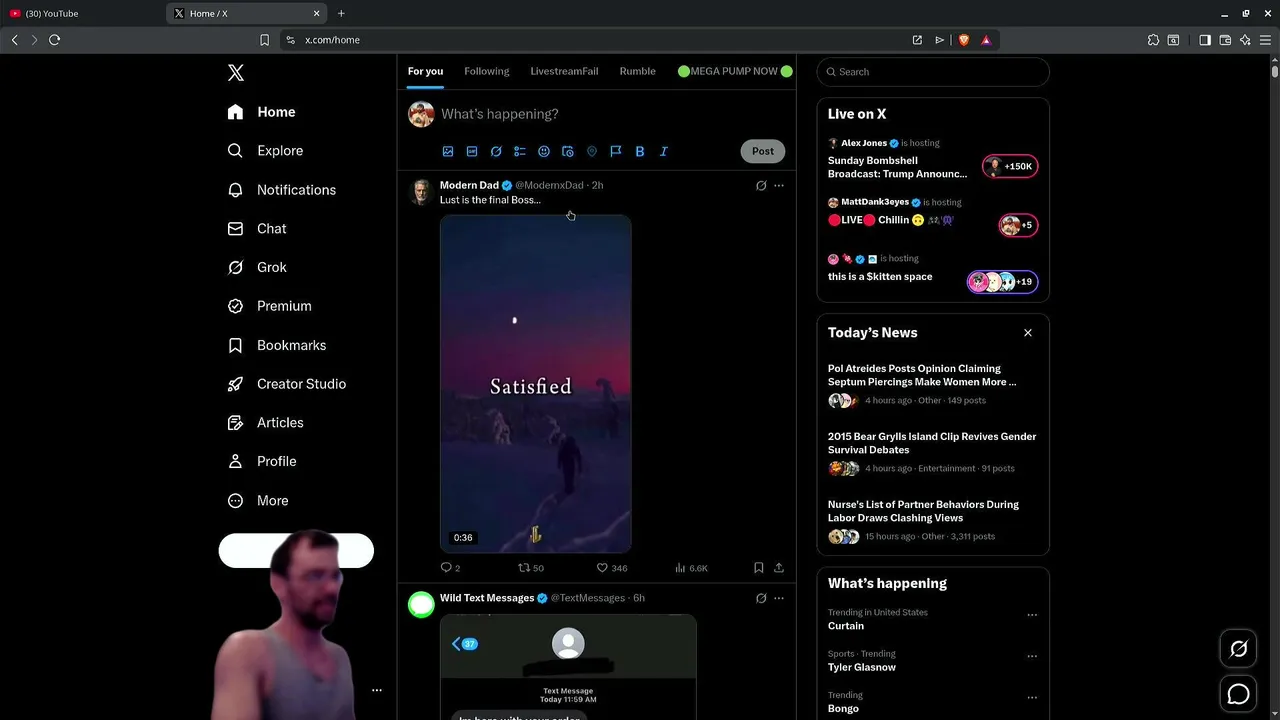Open Brave Wallet icon
The height and width of the screenshot is (720, 1280).
(x=1225, y=40)
